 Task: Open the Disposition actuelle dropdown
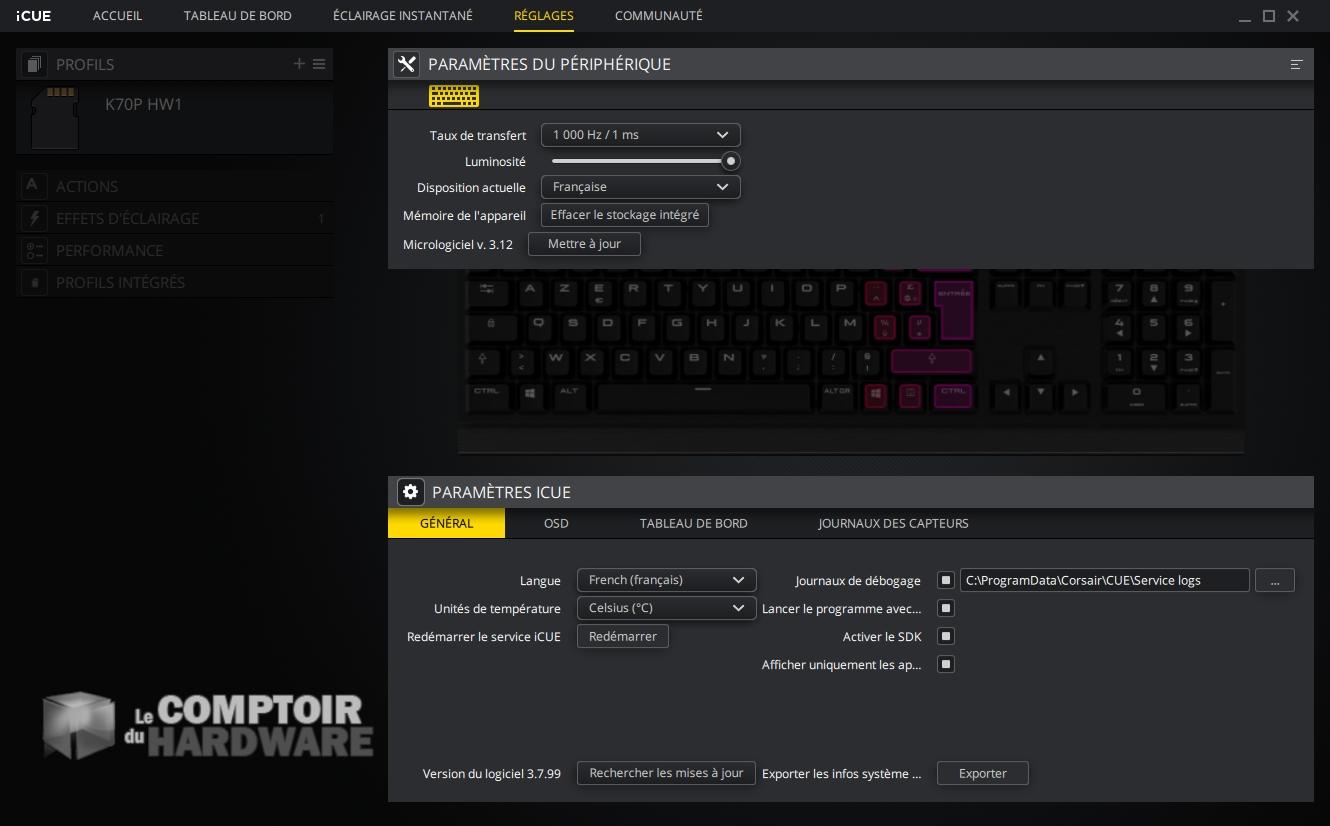pyautogui.click(x=641, y=187)
